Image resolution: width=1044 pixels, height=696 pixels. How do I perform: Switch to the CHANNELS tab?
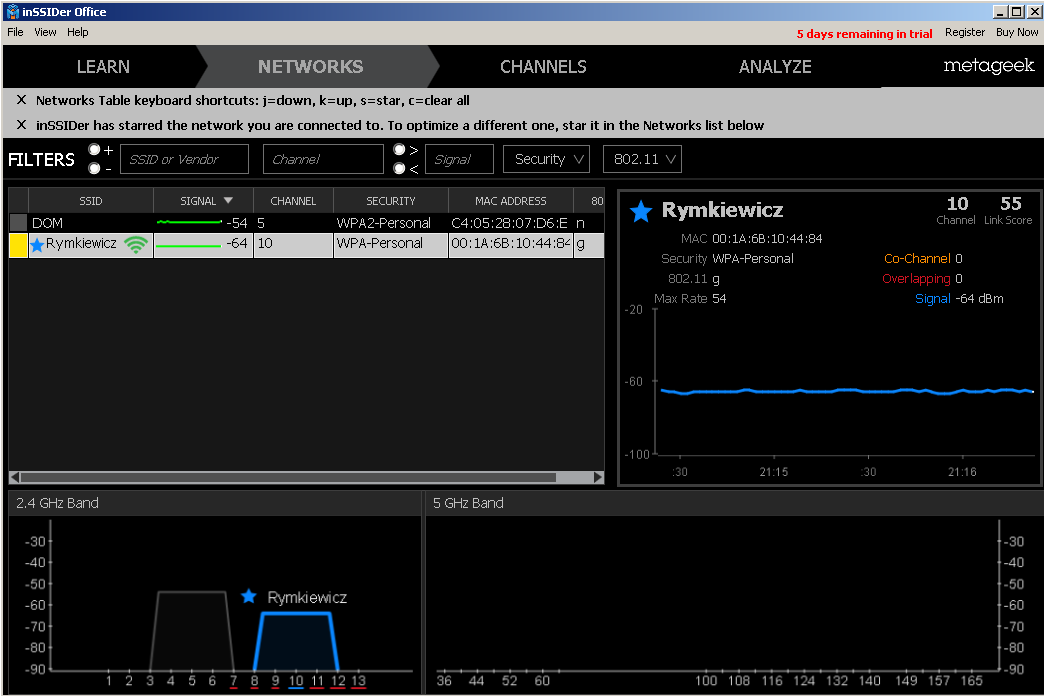click(543, 67)
